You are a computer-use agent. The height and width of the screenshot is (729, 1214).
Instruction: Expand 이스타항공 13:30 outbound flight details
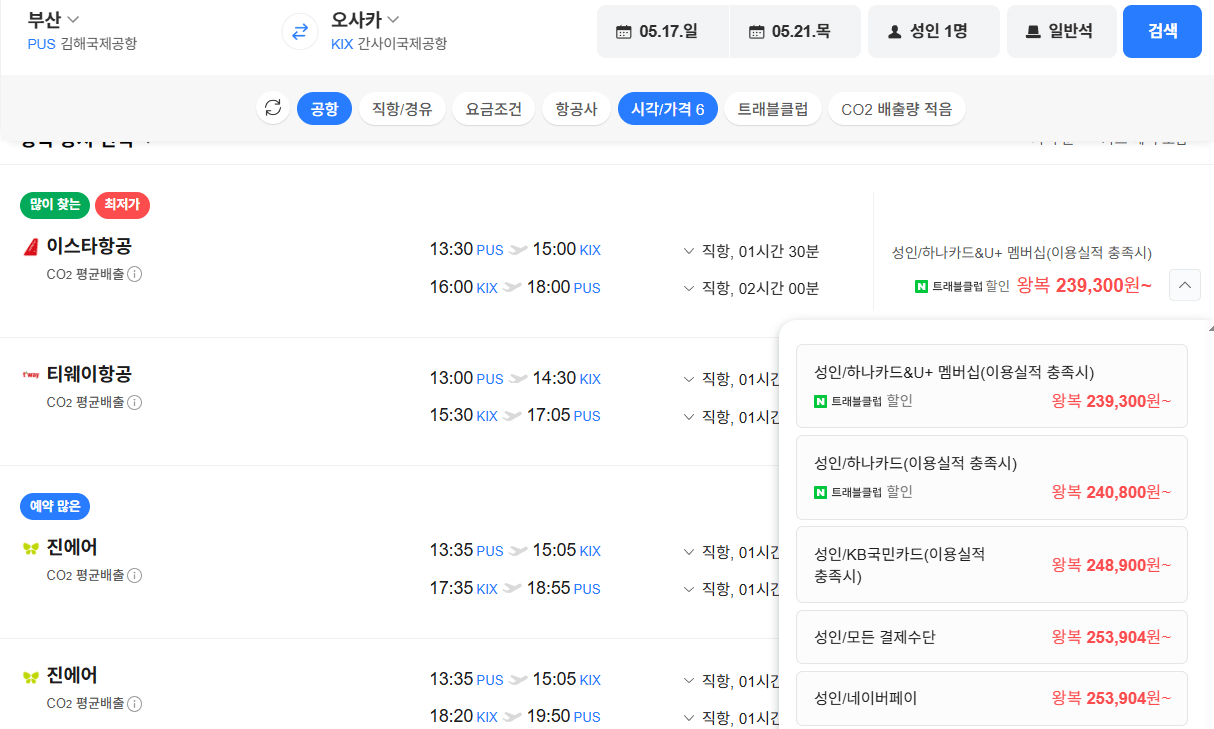[688, 251]
